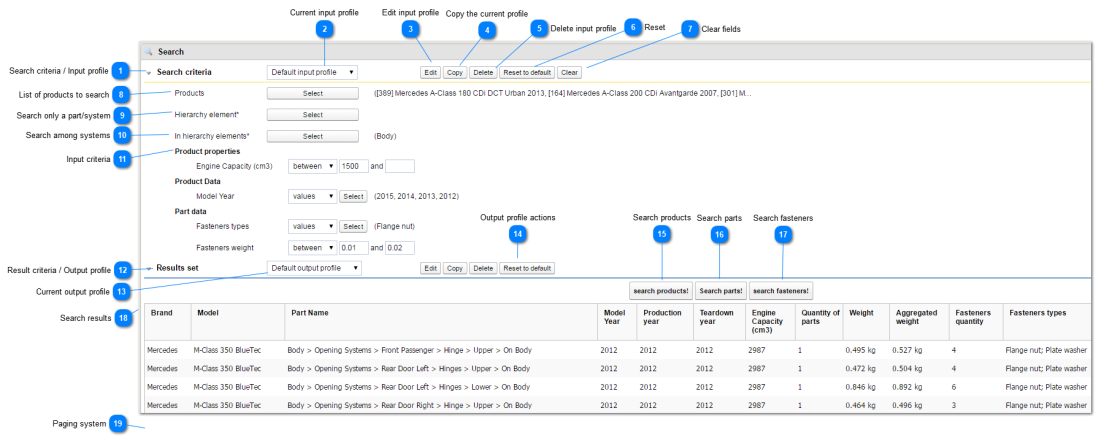The width and height of the screenshot is (1096, 443).
Task: Select Rear Door Left Hinges Upper row
Action: (x=617, y=368)
